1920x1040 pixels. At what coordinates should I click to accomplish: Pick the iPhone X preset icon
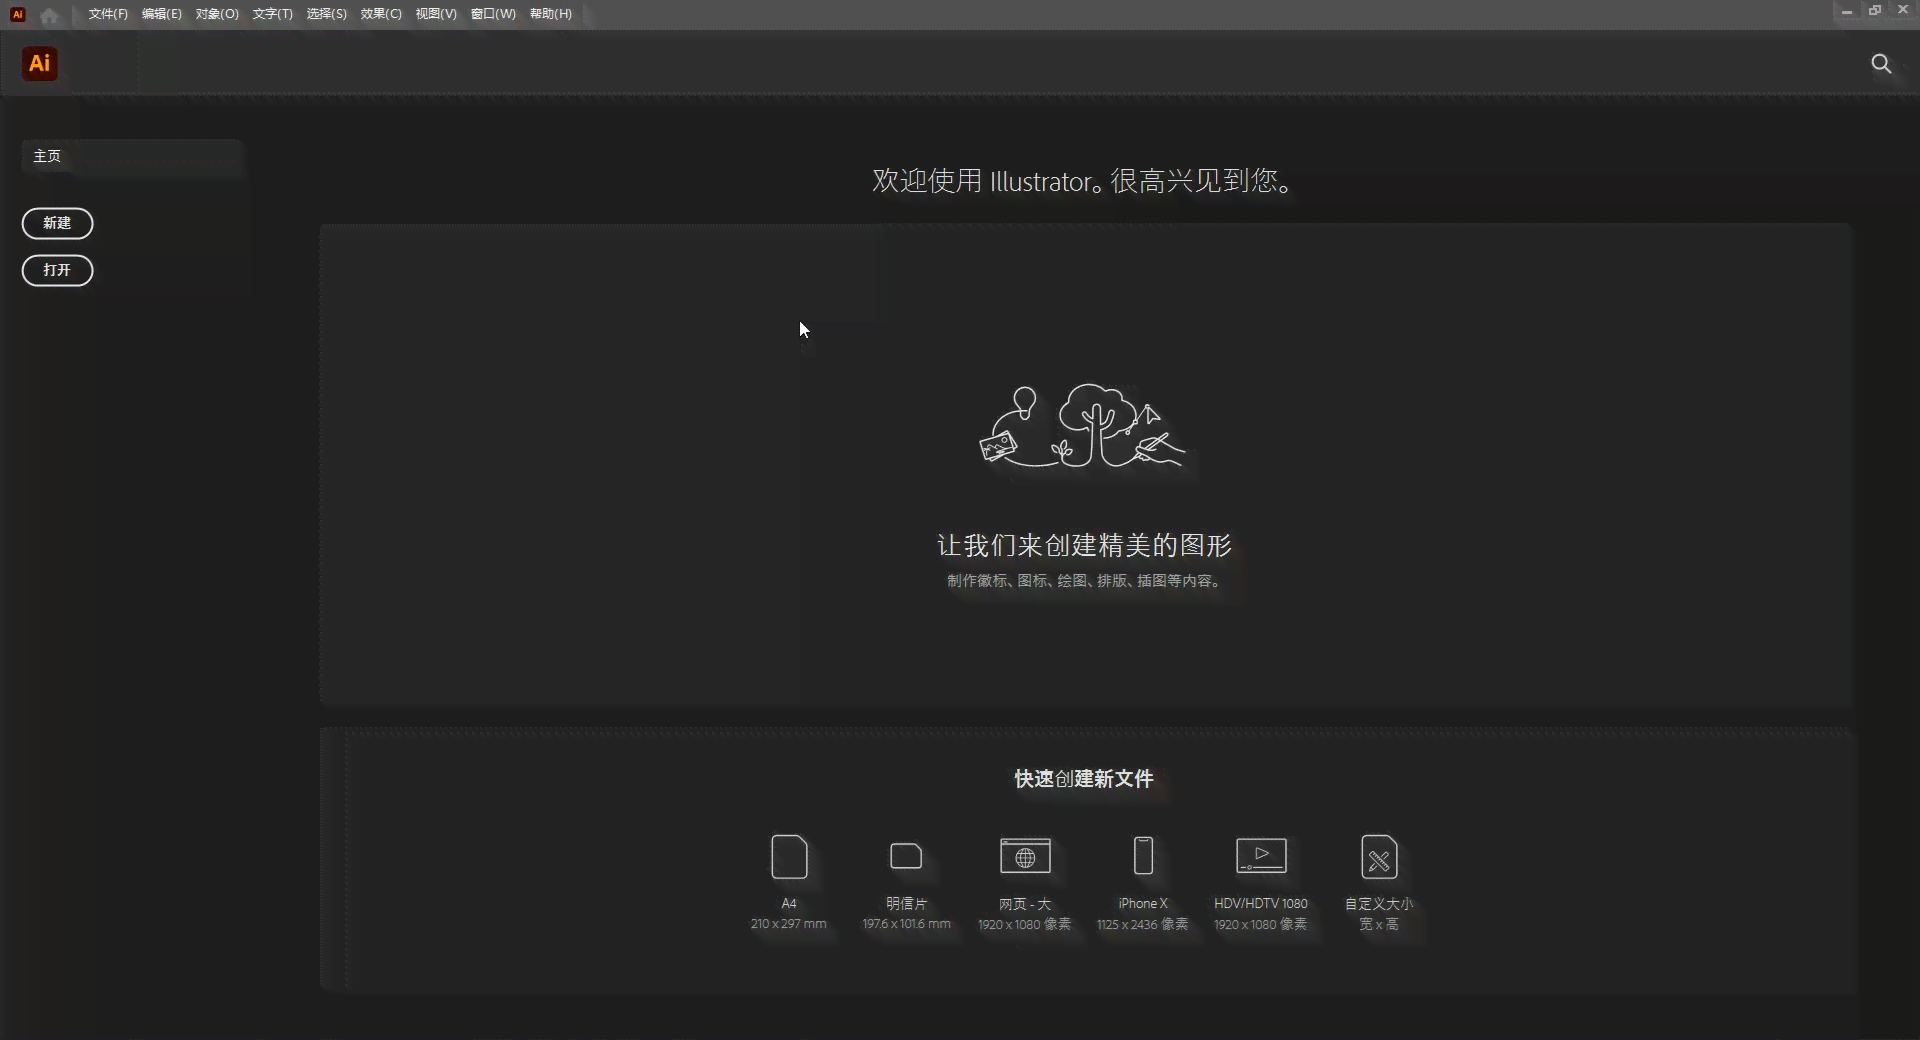tap(1143, 856)
